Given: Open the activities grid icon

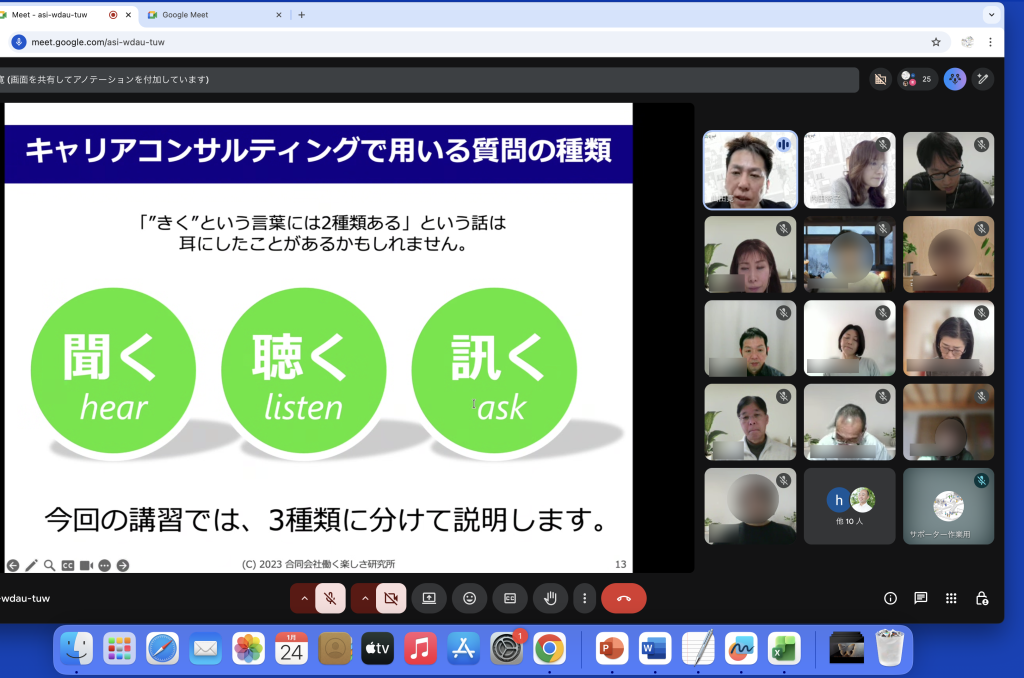Looking at the screenshot, I should coord(951,598).
